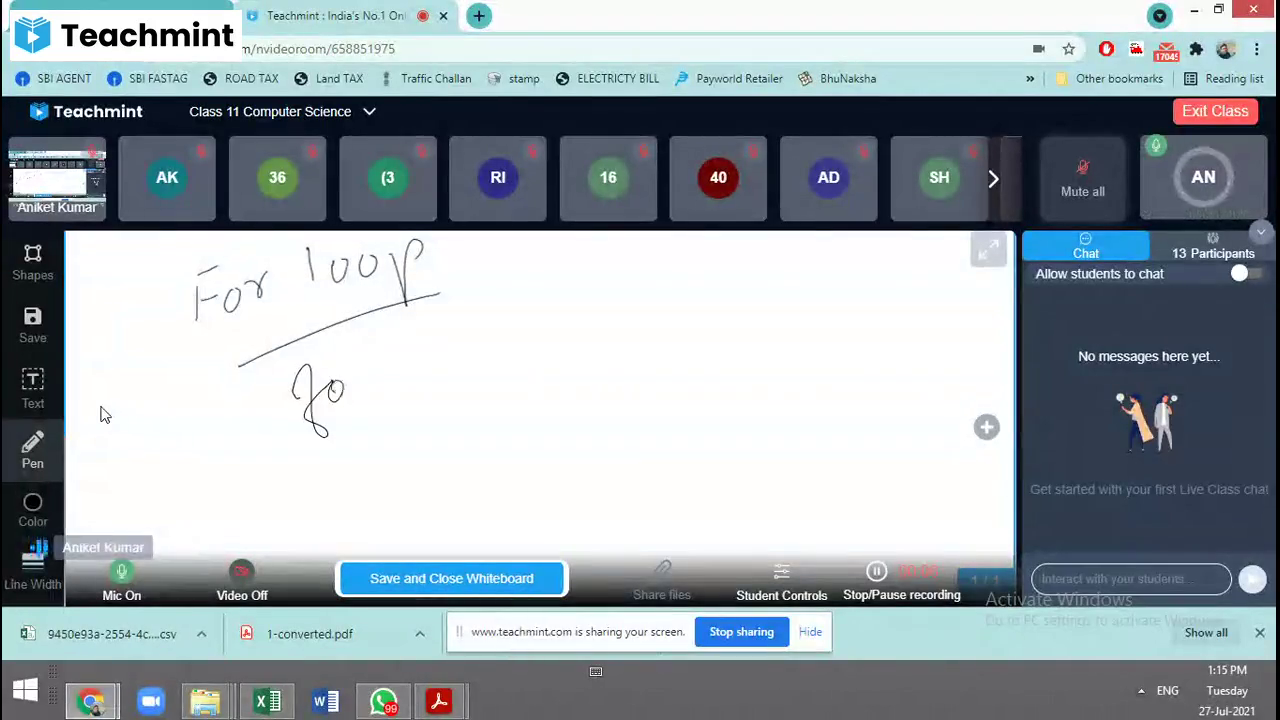Stop sharing the screen
The height and width of the screenshot is (720, 1280).
pos(742,632)
